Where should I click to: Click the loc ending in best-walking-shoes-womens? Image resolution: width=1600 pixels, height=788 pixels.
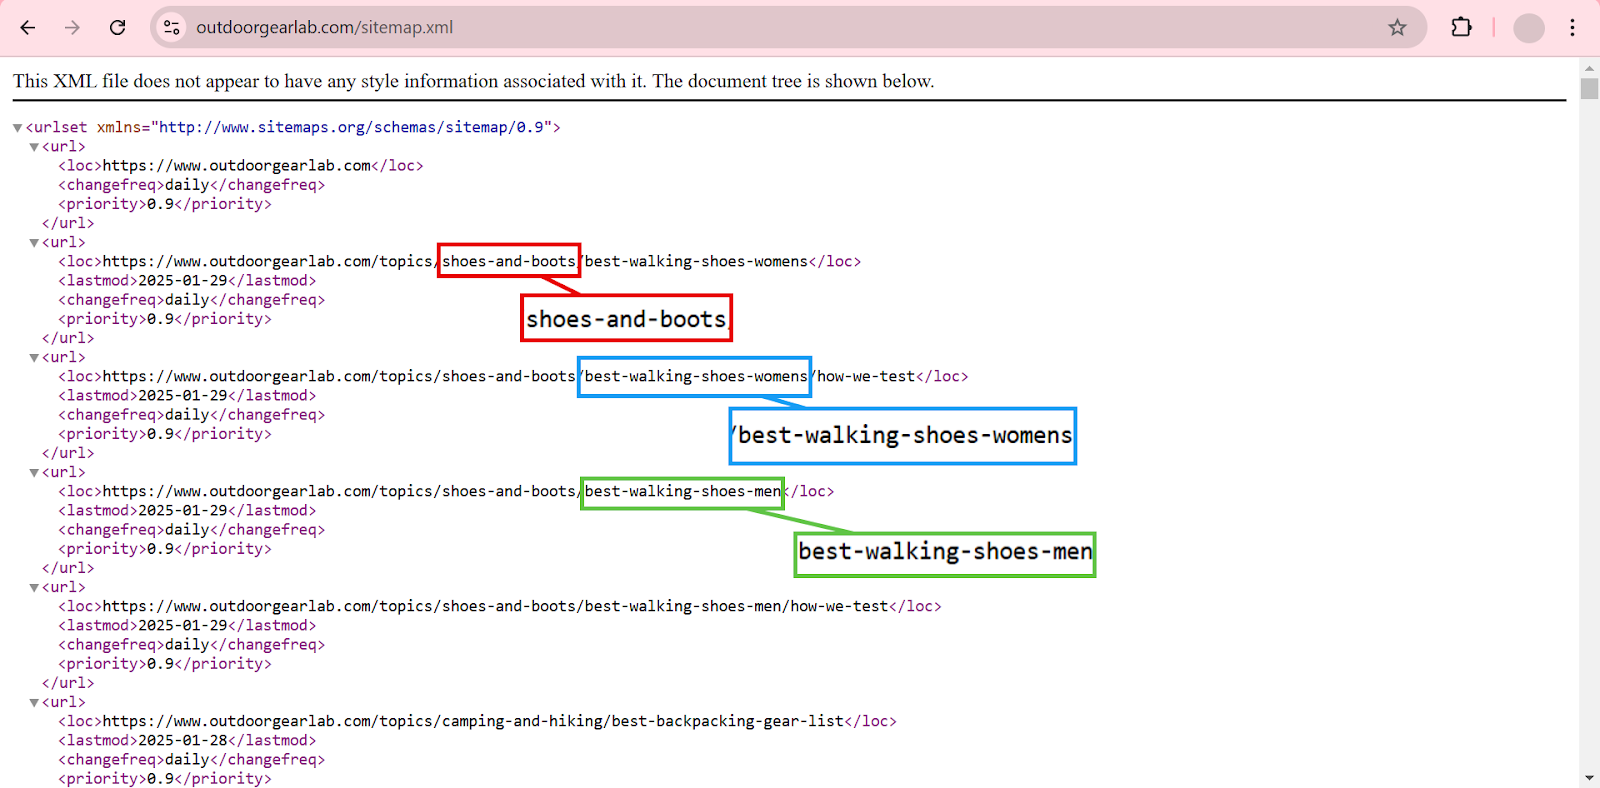pyautogui.click(x=459, y=262)
